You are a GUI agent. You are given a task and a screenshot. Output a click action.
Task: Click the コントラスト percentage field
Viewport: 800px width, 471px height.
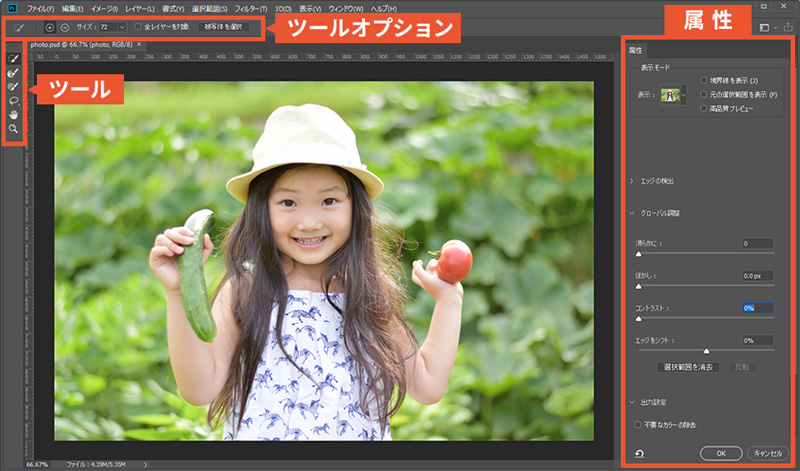point(758,308)
